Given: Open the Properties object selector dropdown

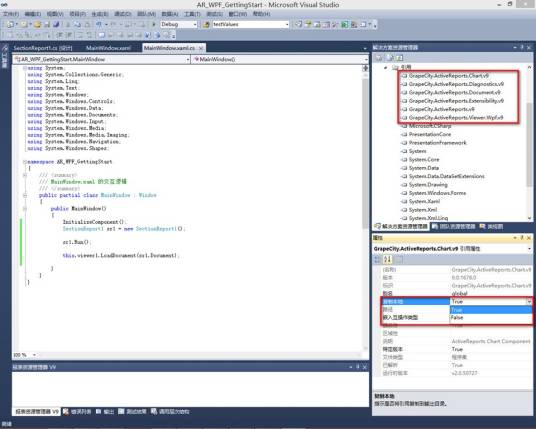Looking at the screenshot, I should pos(530,249).
